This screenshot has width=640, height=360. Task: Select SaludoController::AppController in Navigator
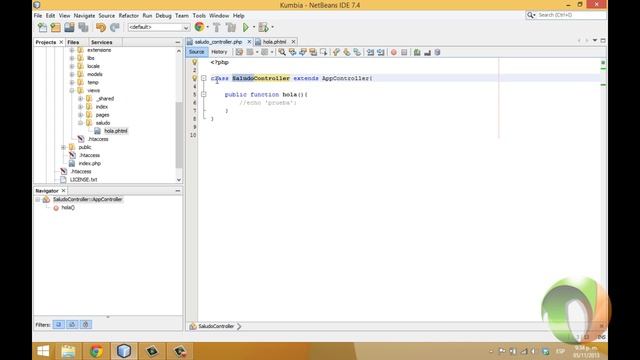pos(88,199)
